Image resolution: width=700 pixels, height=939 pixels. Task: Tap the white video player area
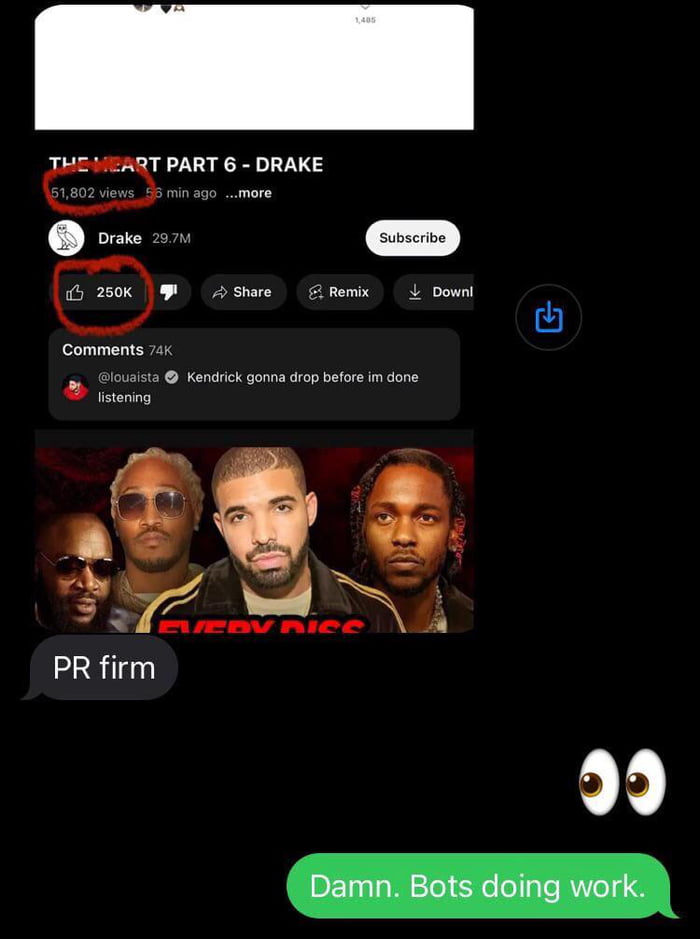[254, 67]
